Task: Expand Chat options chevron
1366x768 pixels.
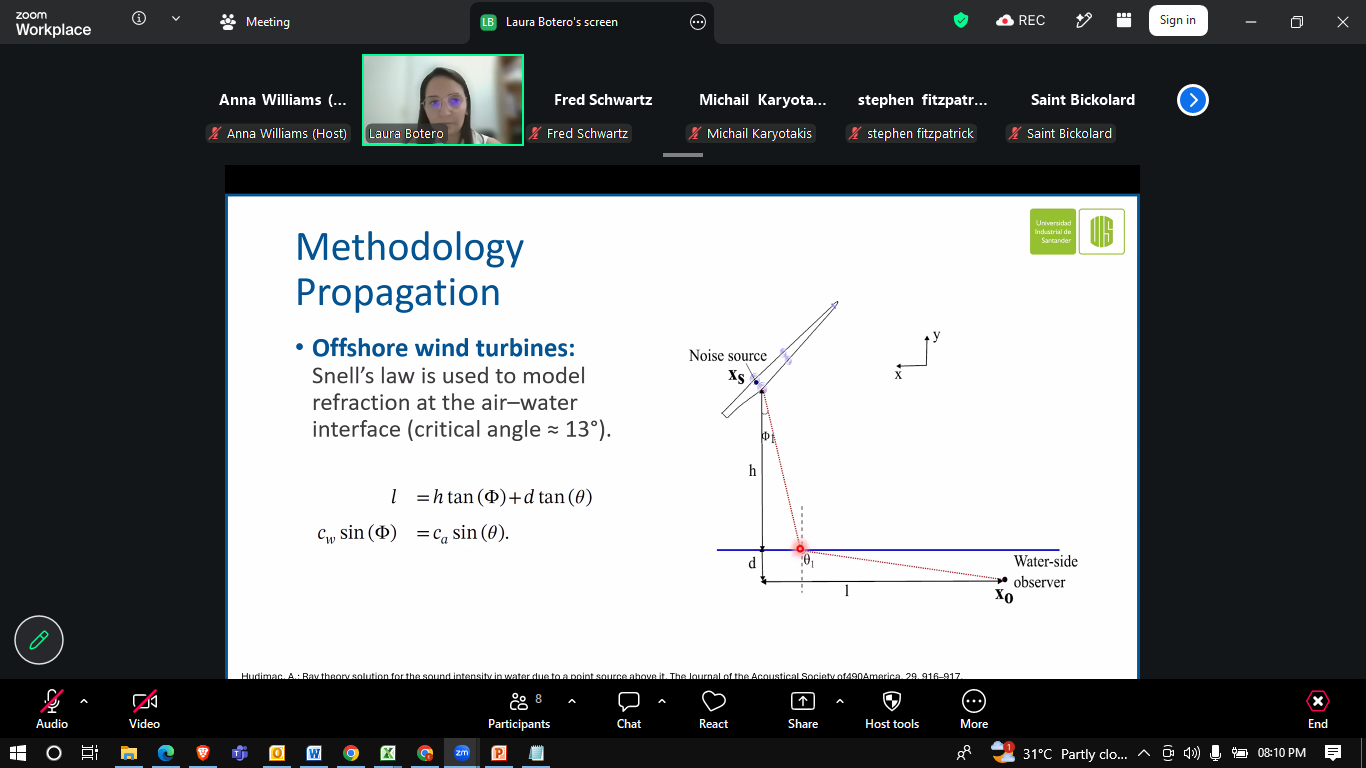Action: tap(662, 701)
